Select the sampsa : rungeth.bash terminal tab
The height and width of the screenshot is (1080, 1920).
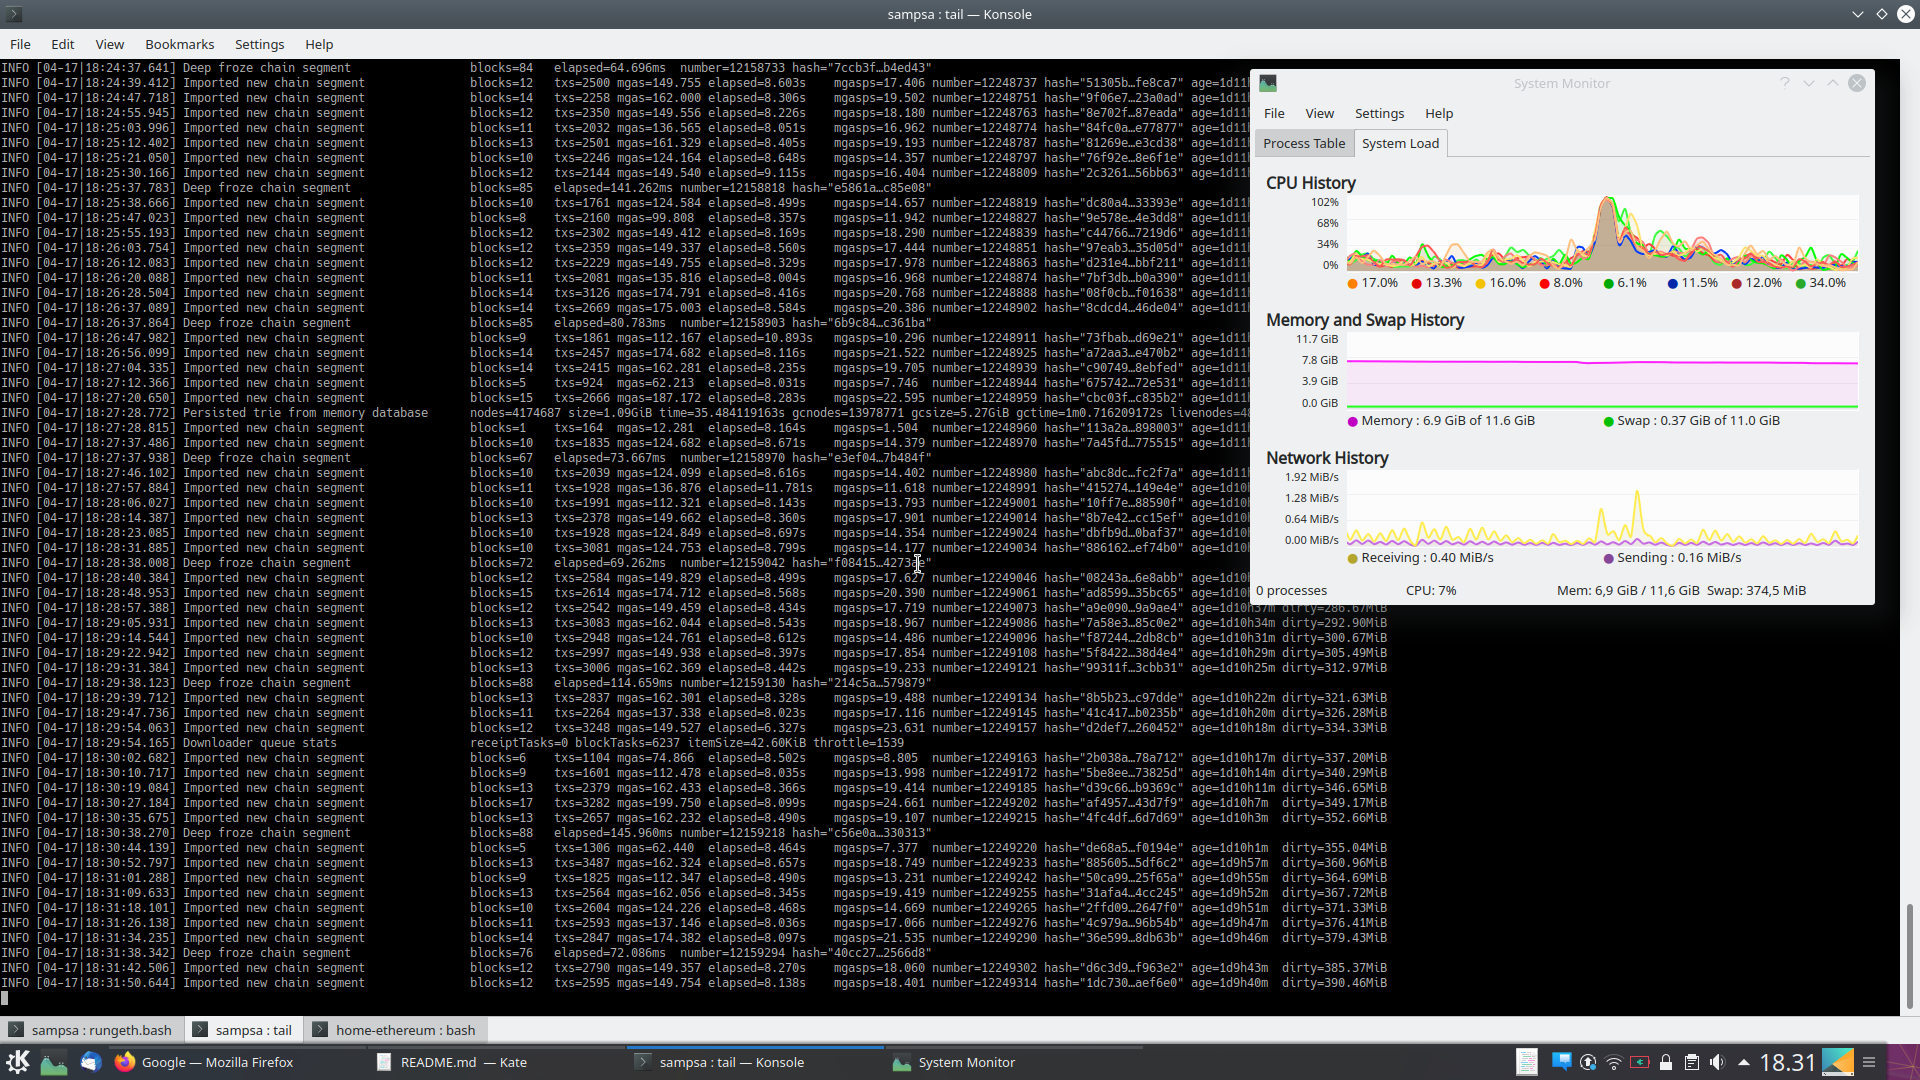pos(100,1030)
